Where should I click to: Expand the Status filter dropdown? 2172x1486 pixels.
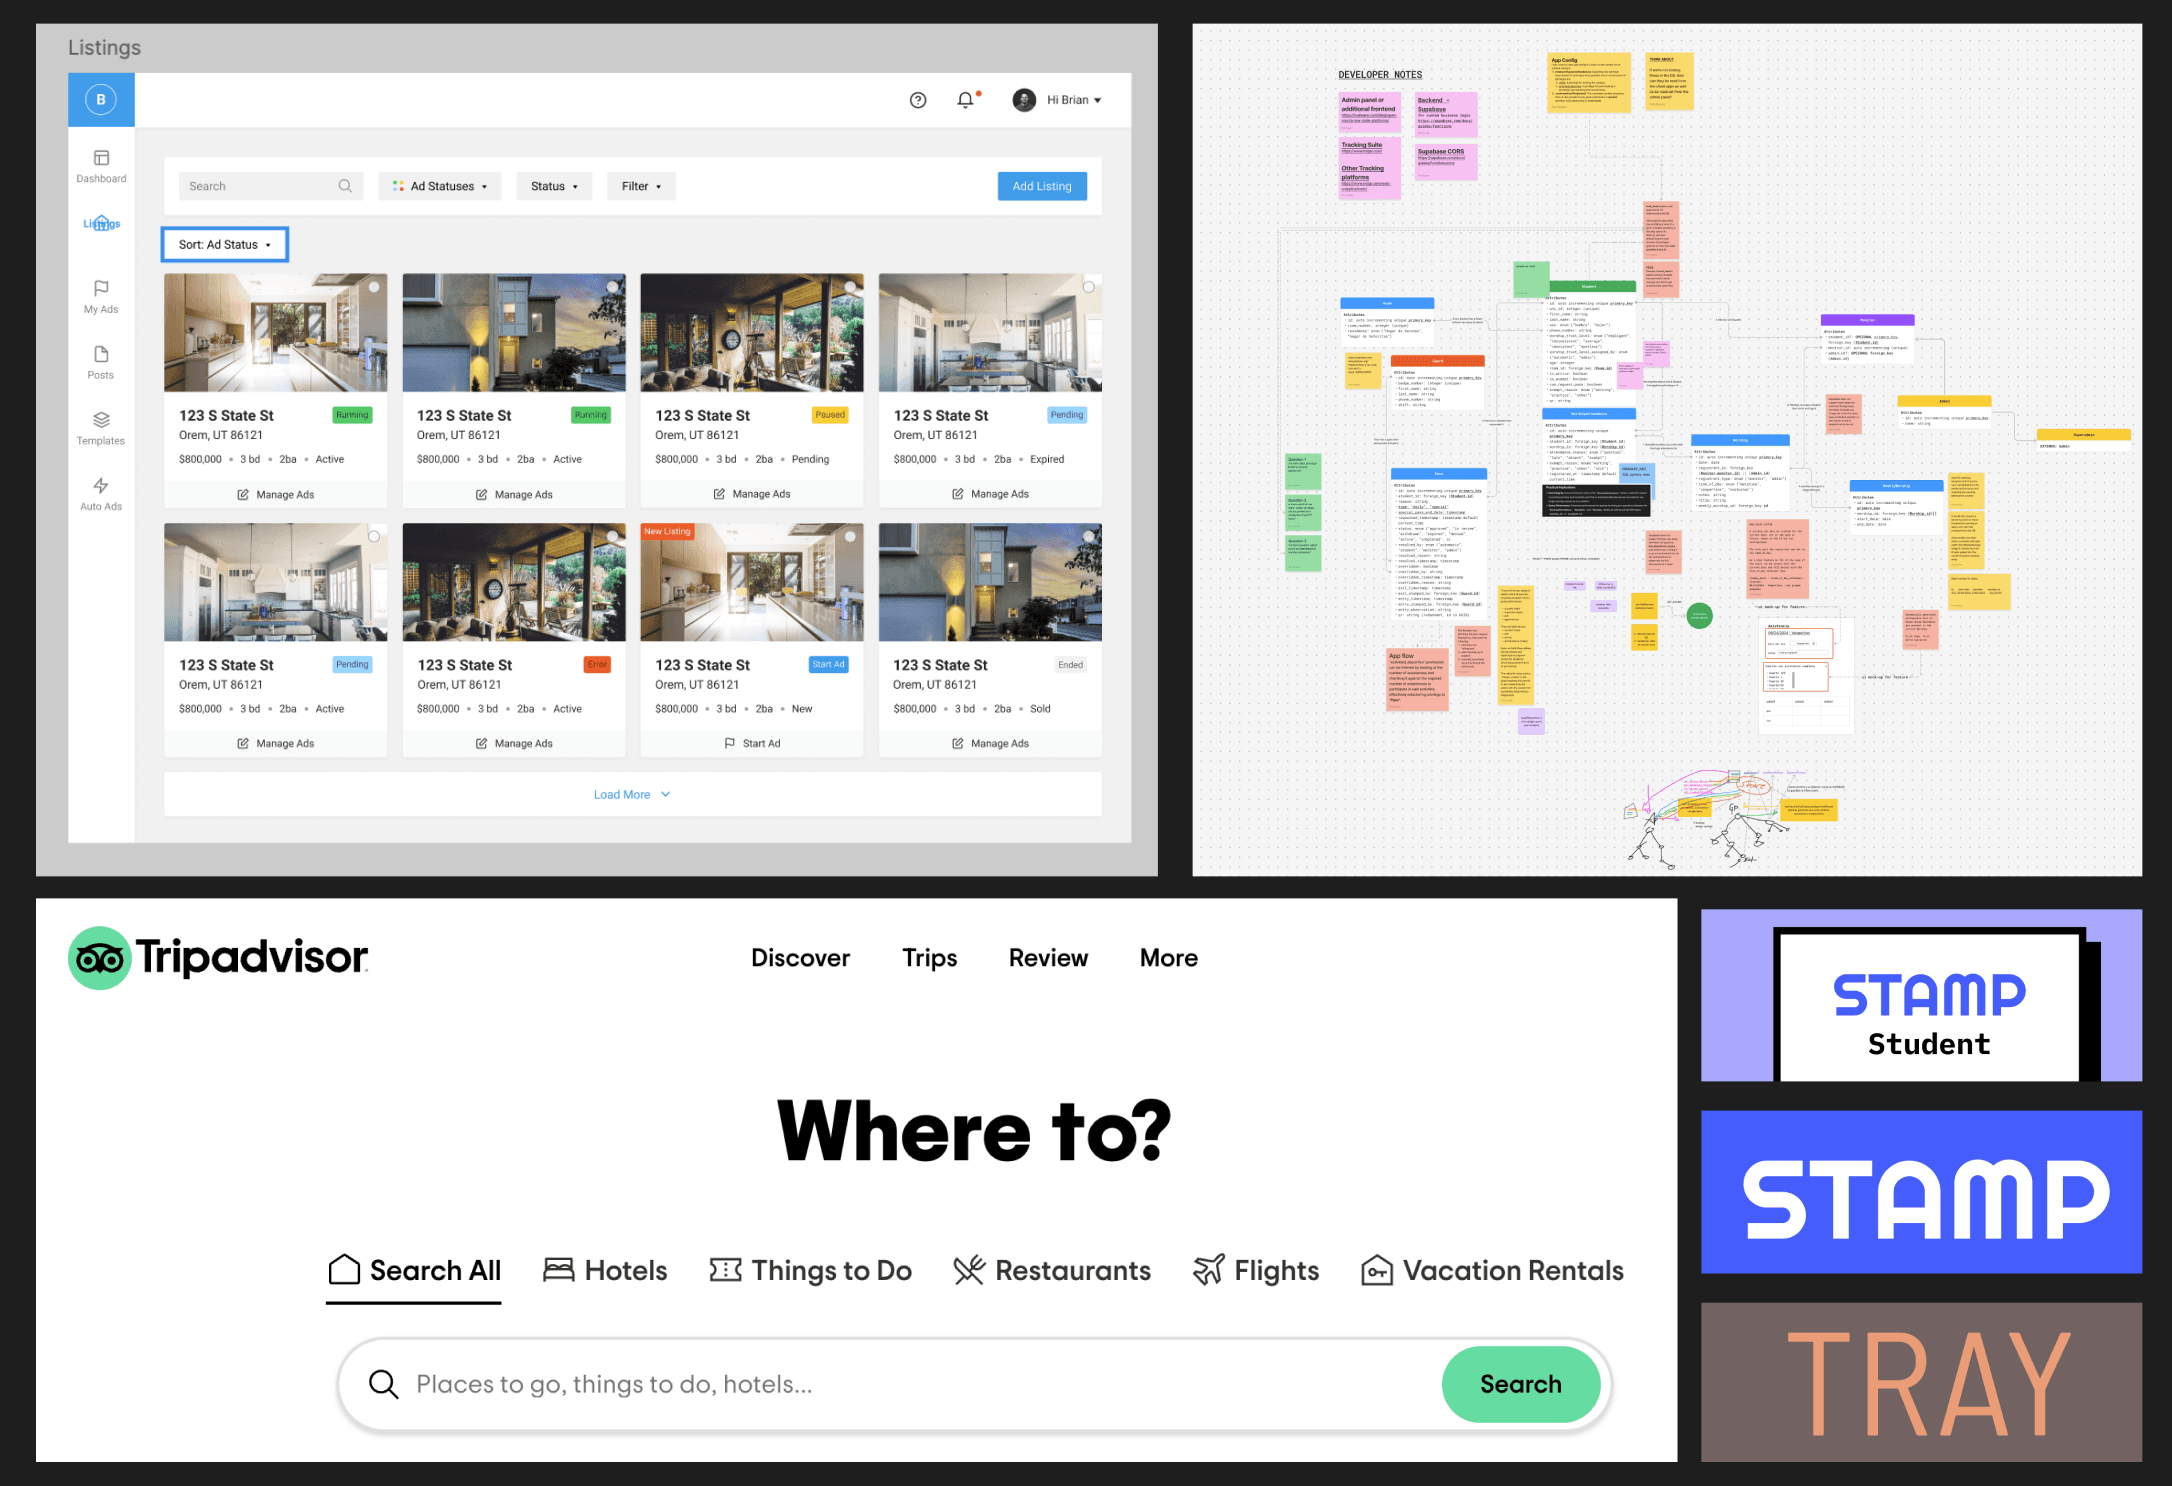tap(551, 185)
